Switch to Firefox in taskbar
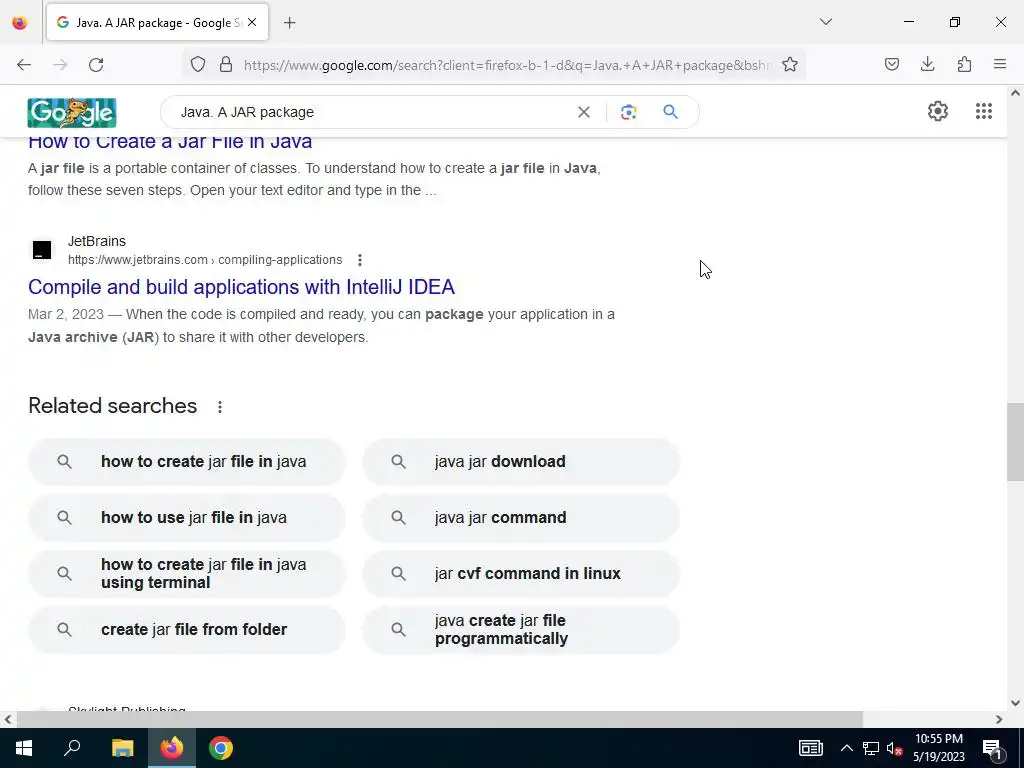This screenshot has width=1024, height=768. click(172, 748)
